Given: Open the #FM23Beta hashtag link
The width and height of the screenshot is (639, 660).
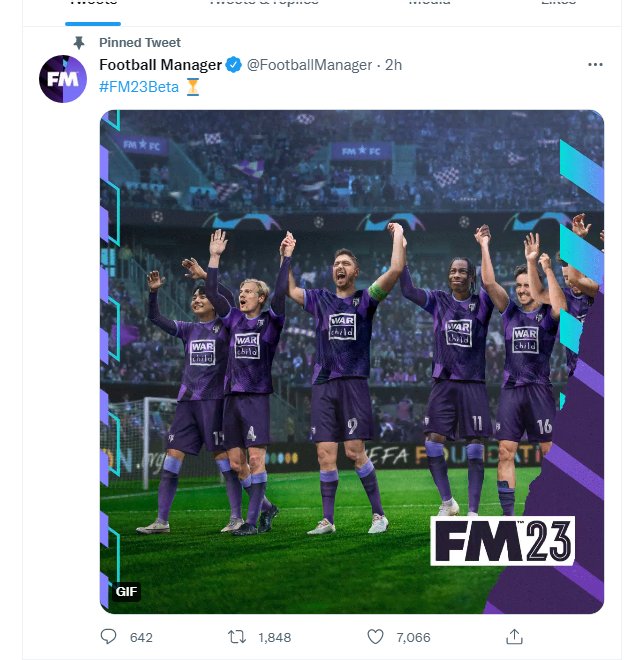Looking at the screenshot, I should (139, 86).
